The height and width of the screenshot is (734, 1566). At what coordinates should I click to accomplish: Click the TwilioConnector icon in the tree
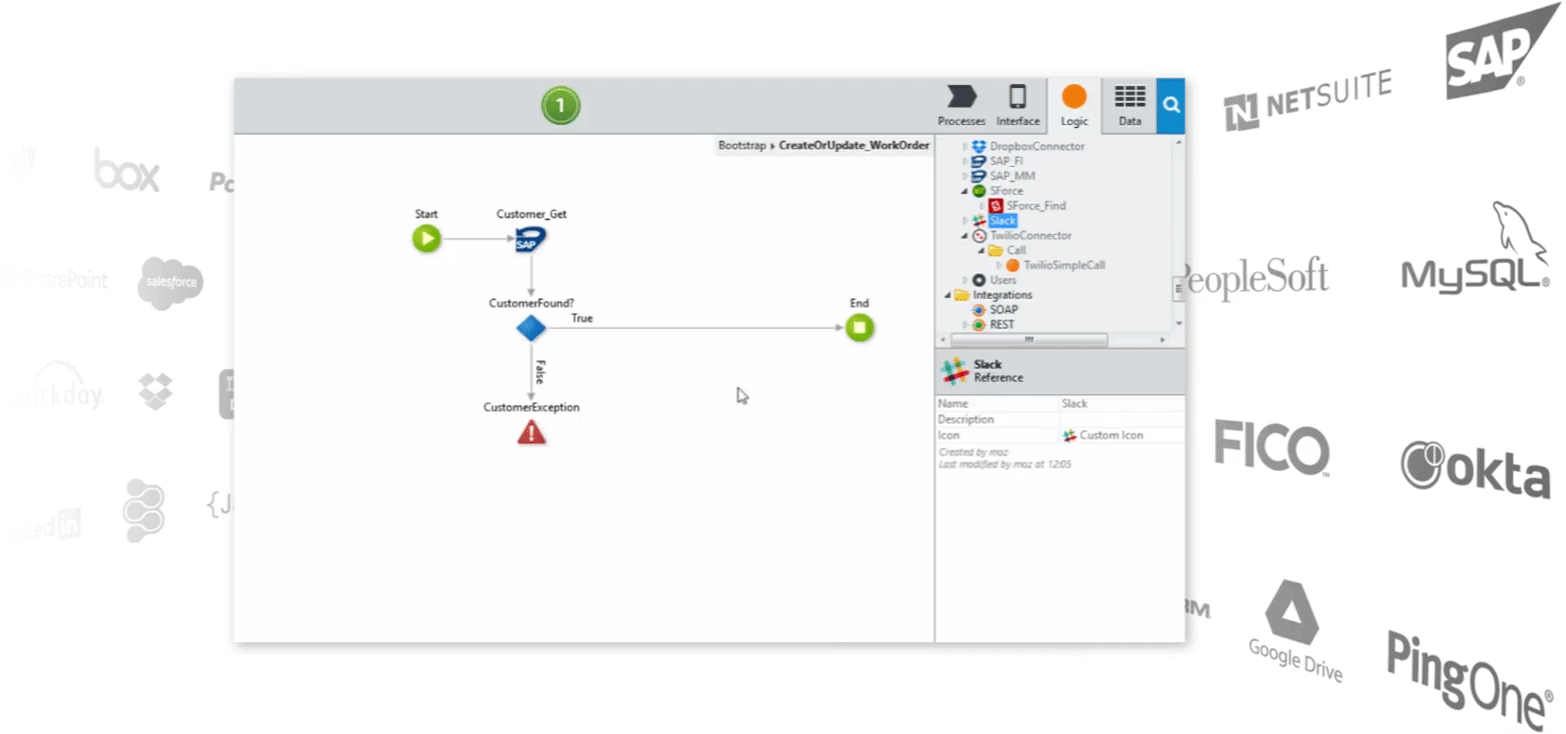pyautogui.click(x=979, y=235)
